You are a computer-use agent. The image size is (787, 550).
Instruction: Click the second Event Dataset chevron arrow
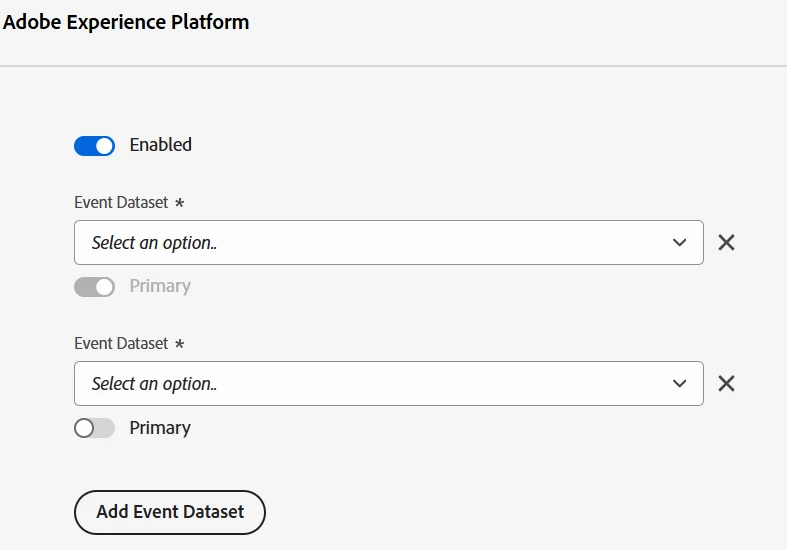pyautogui.click(x=680, y=384)
